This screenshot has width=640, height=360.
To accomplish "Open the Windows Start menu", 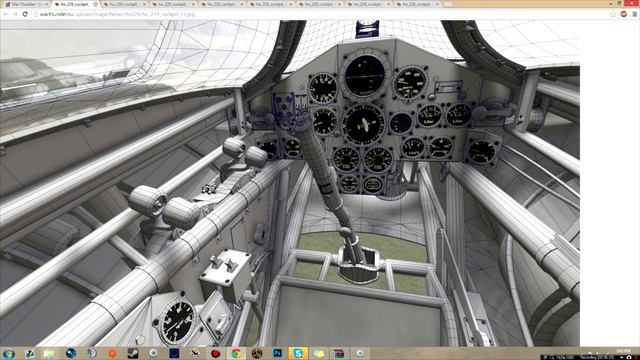I will (x=9, y=353).
